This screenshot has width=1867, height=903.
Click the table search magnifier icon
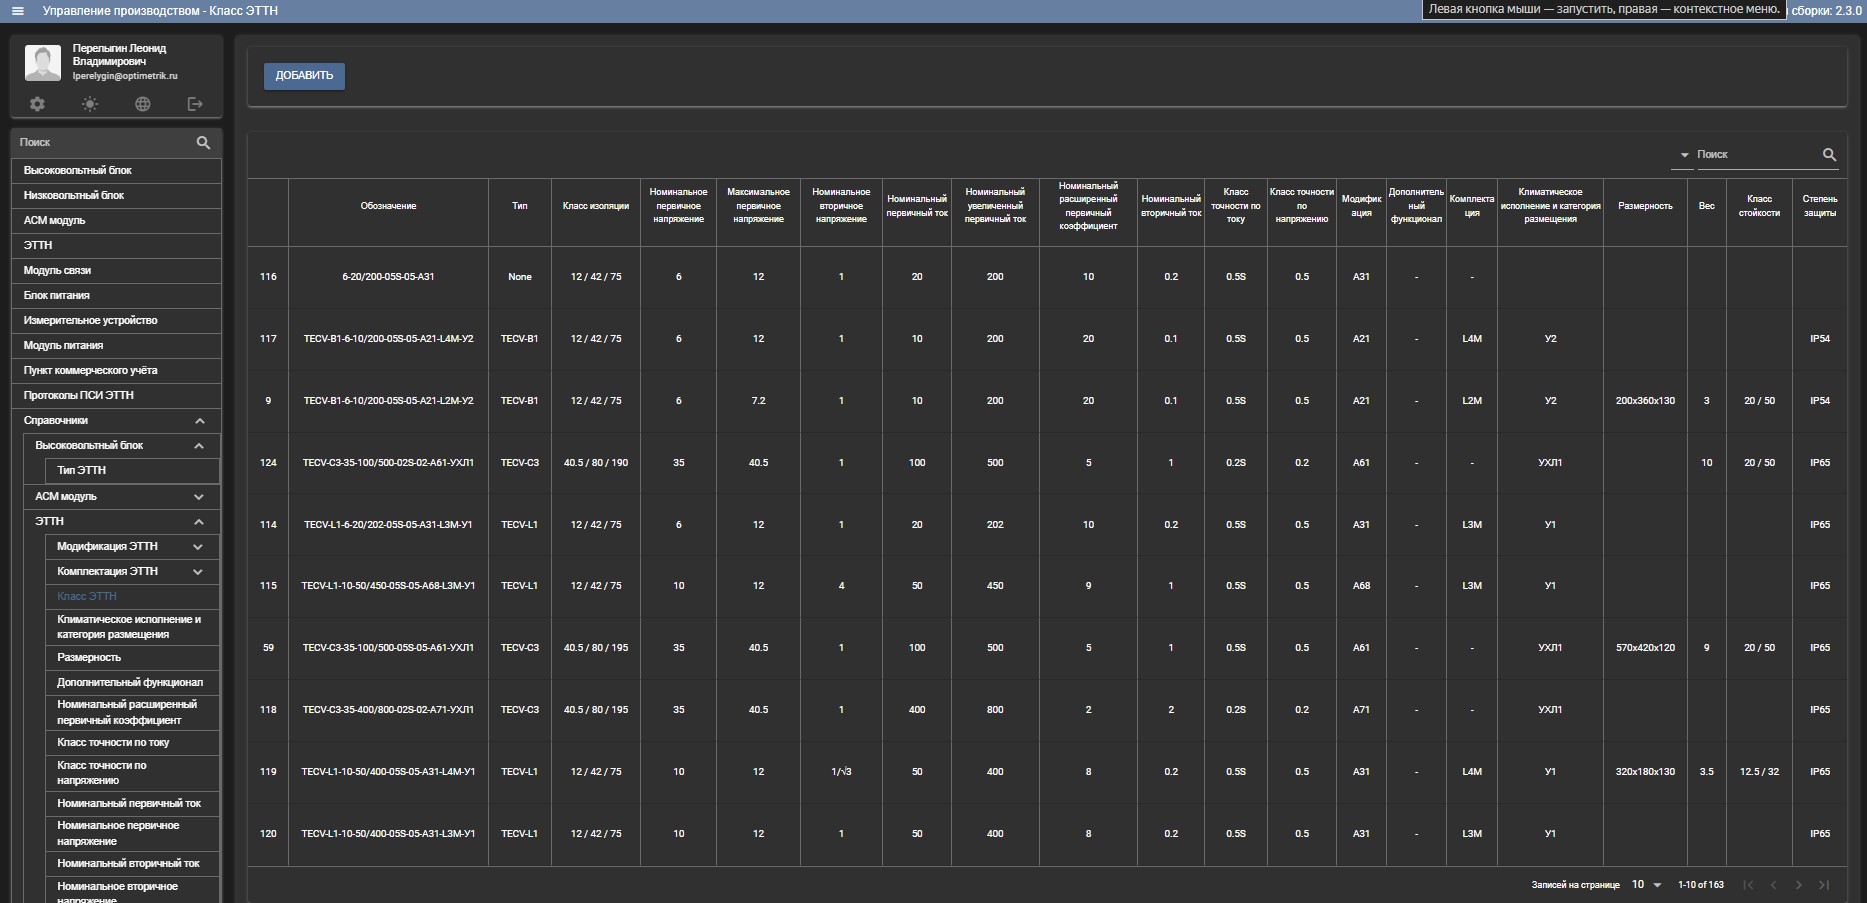click(x=1829, y=155)
